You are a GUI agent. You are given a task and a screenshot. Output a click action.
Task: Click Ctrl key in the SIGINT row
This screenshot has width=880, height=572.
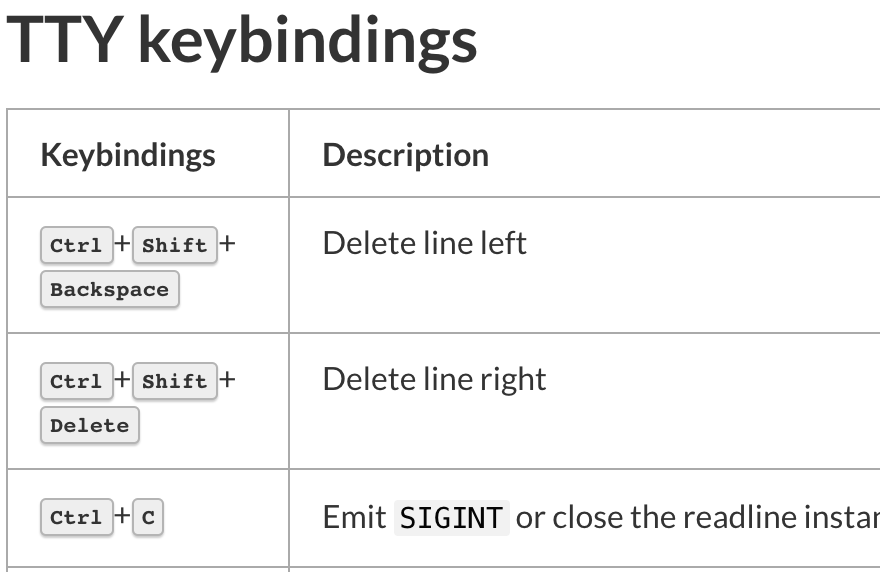(76, 517)
